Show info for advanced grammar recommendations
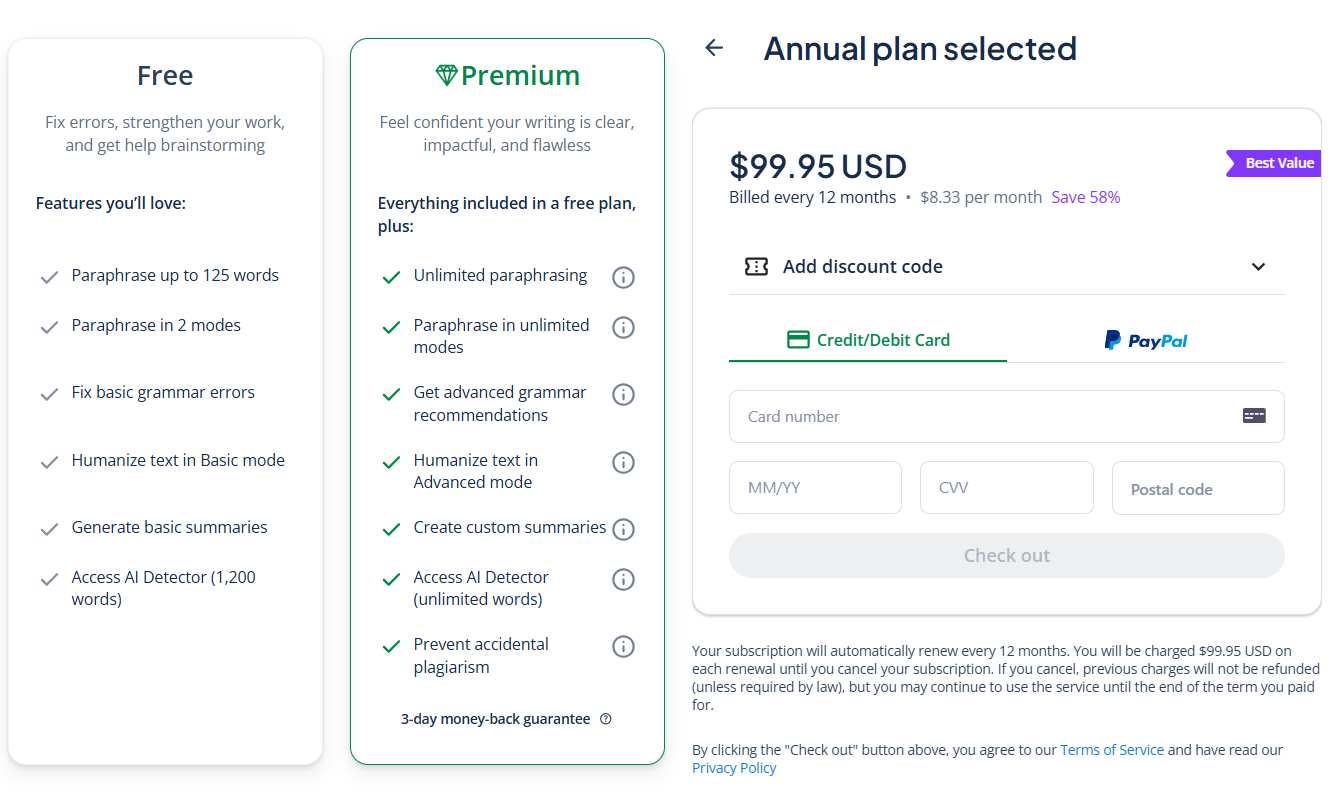The image size is (1339, 799). pos(623,394)
